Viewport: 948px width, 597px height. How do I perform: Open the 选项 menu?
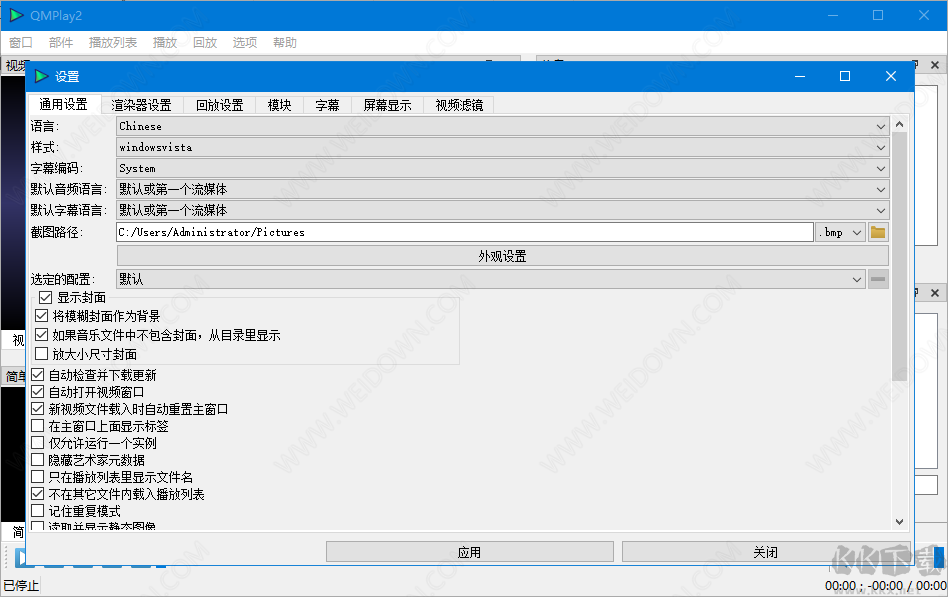tap(245, 42)
